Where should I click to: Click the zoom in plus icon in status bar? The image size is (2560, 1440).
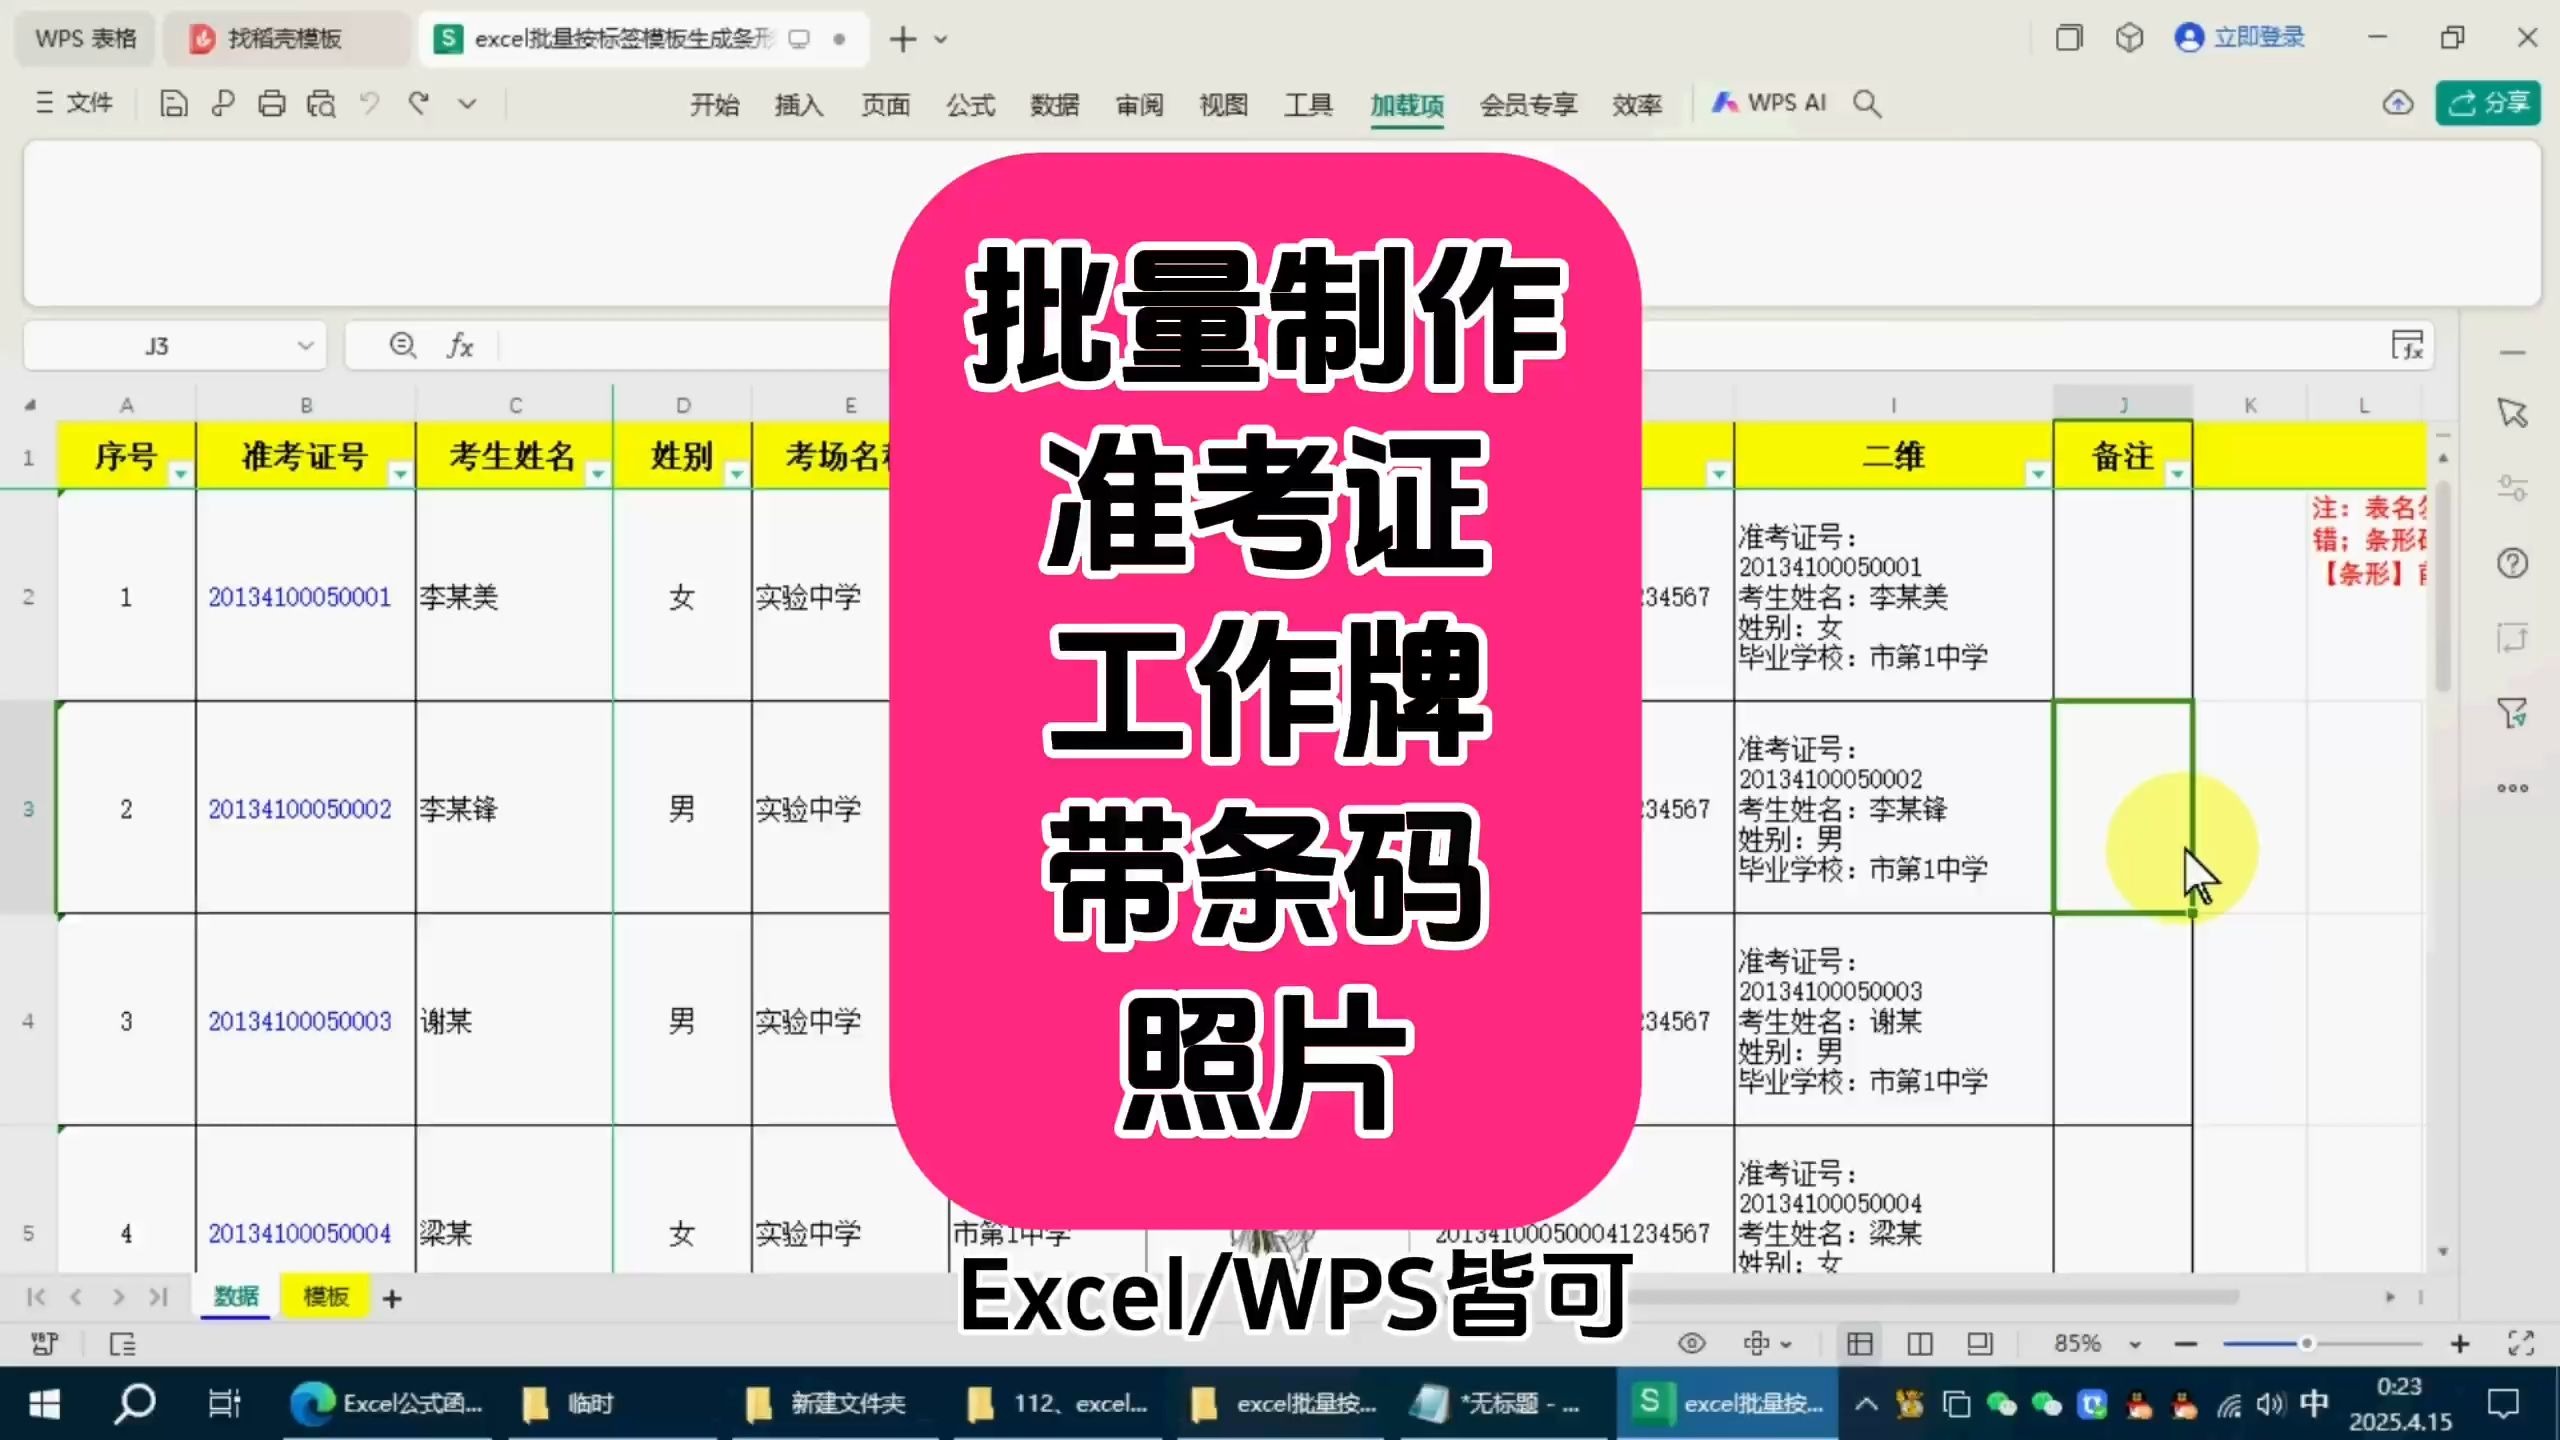(2460, 1344)
